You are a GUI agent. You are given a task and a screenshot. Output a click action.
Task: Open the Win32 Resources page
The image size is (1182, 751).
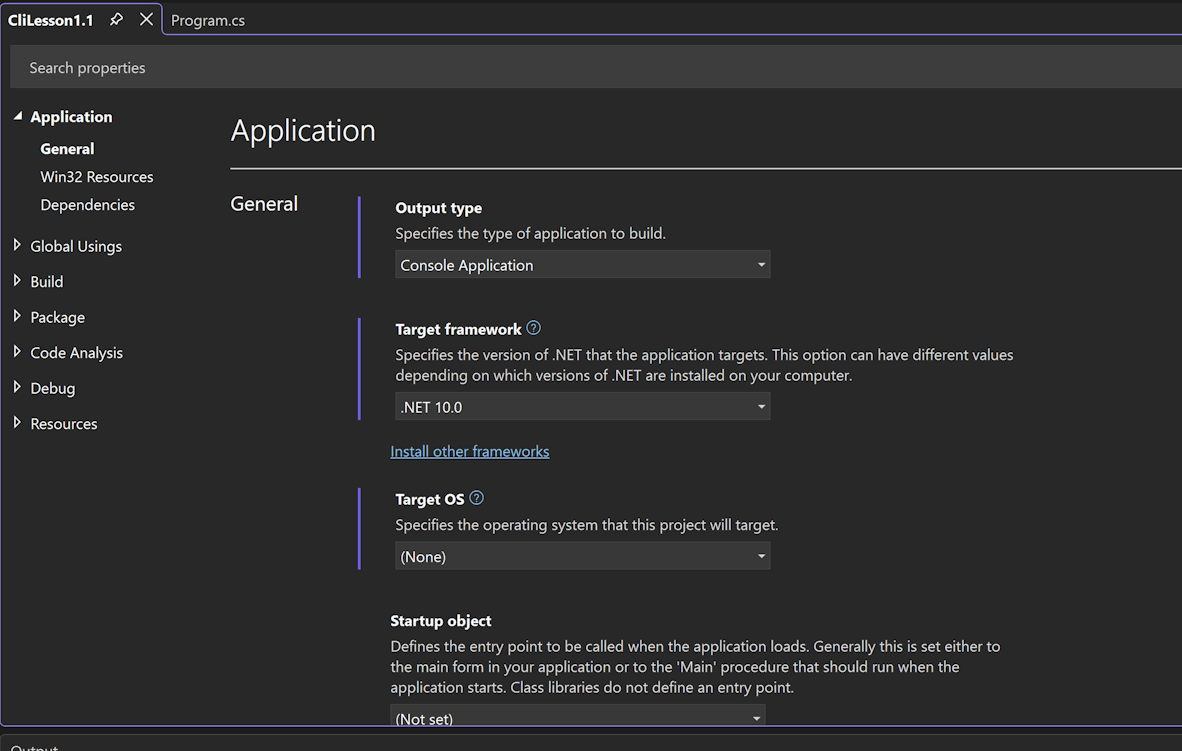(97, 177)
